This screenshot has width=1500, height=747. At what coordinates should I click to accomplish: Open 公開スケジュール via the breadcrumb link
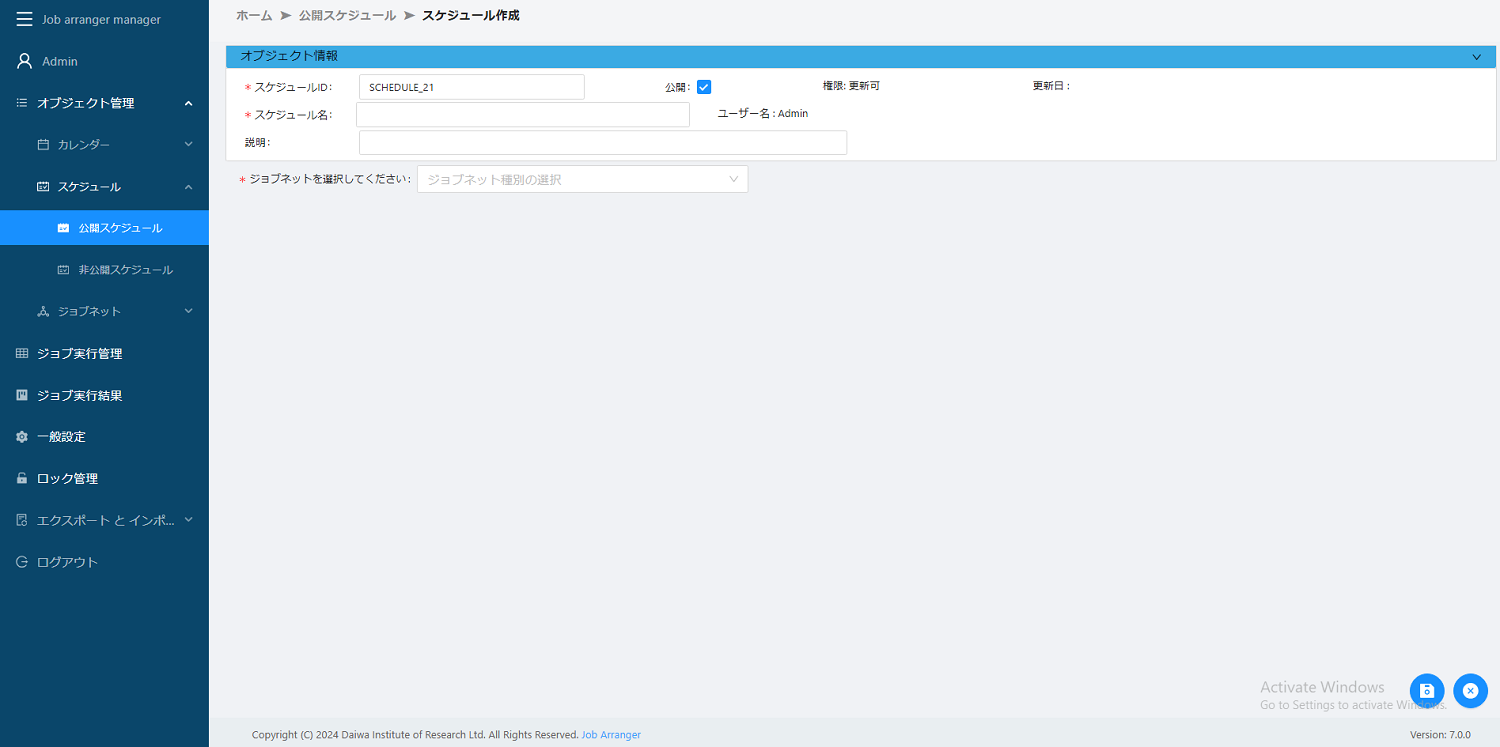pos(346,15)
